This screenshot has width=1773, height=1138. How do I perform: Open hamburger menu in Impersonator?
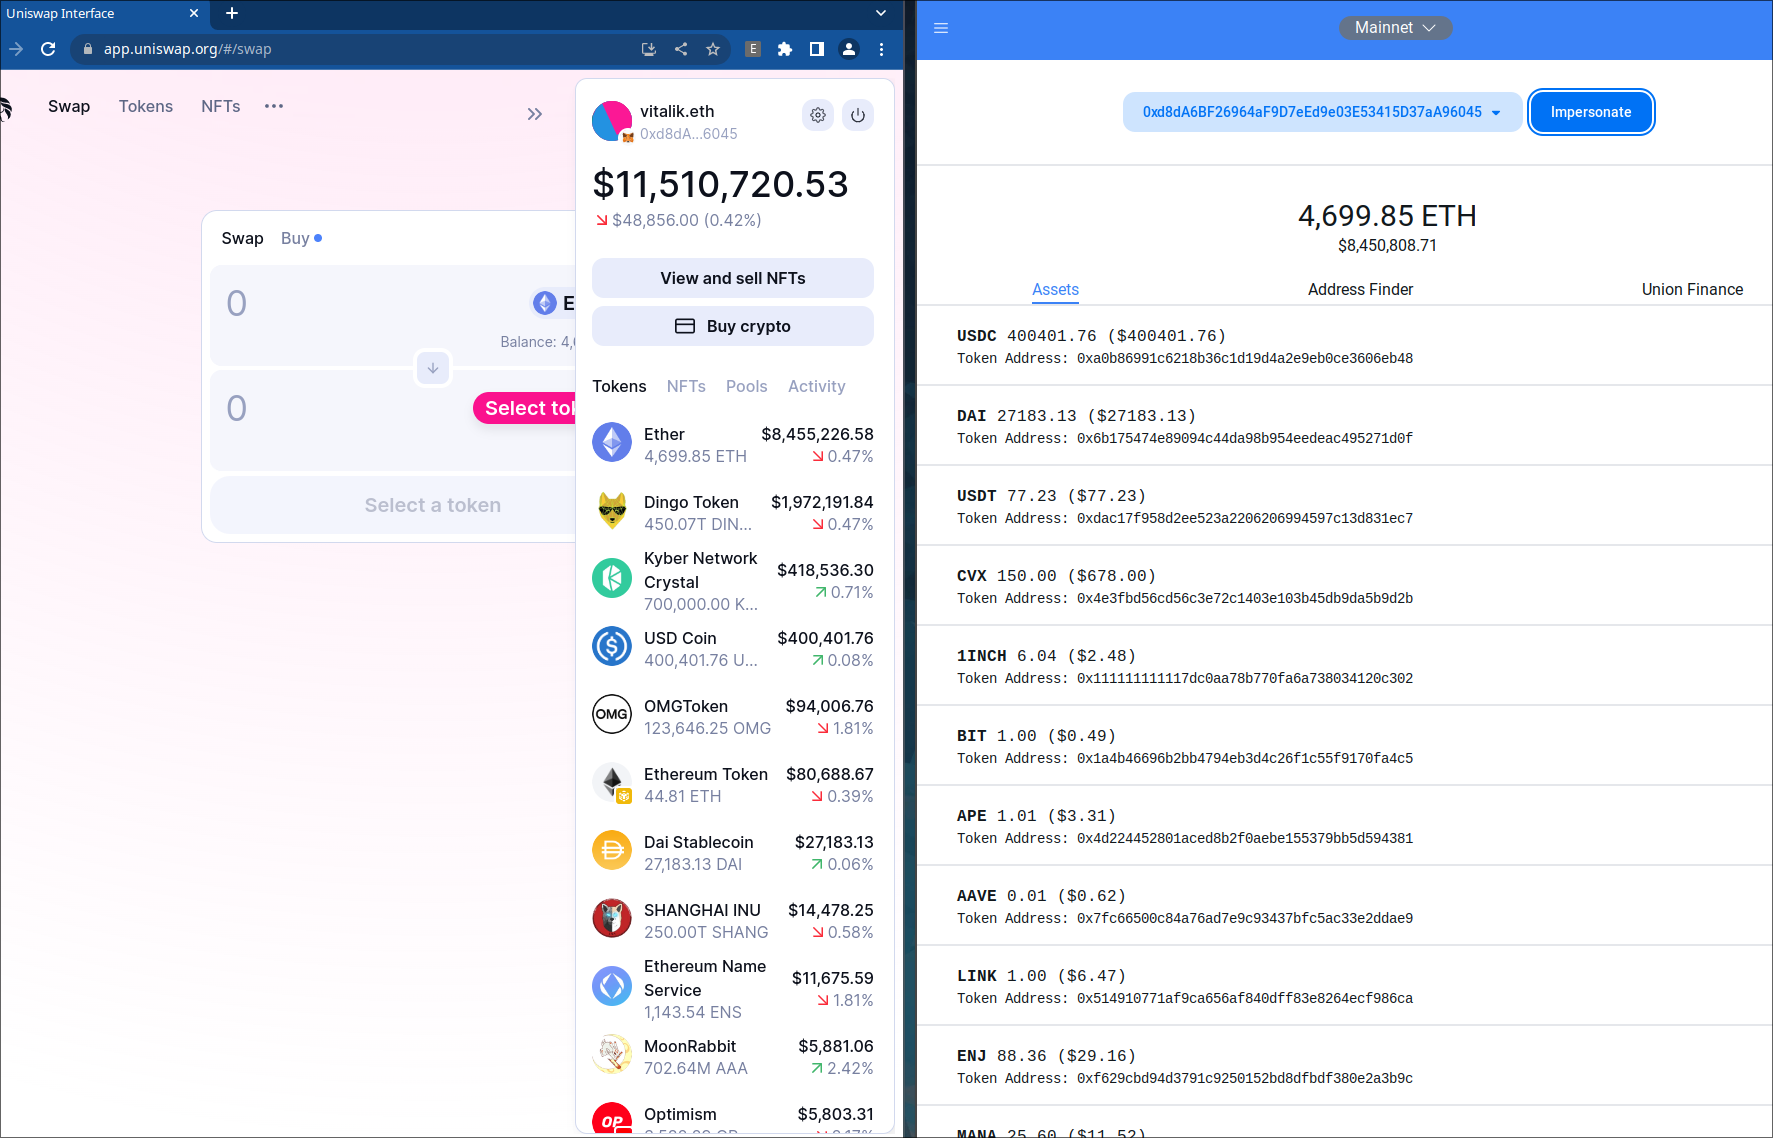(941, 28)
